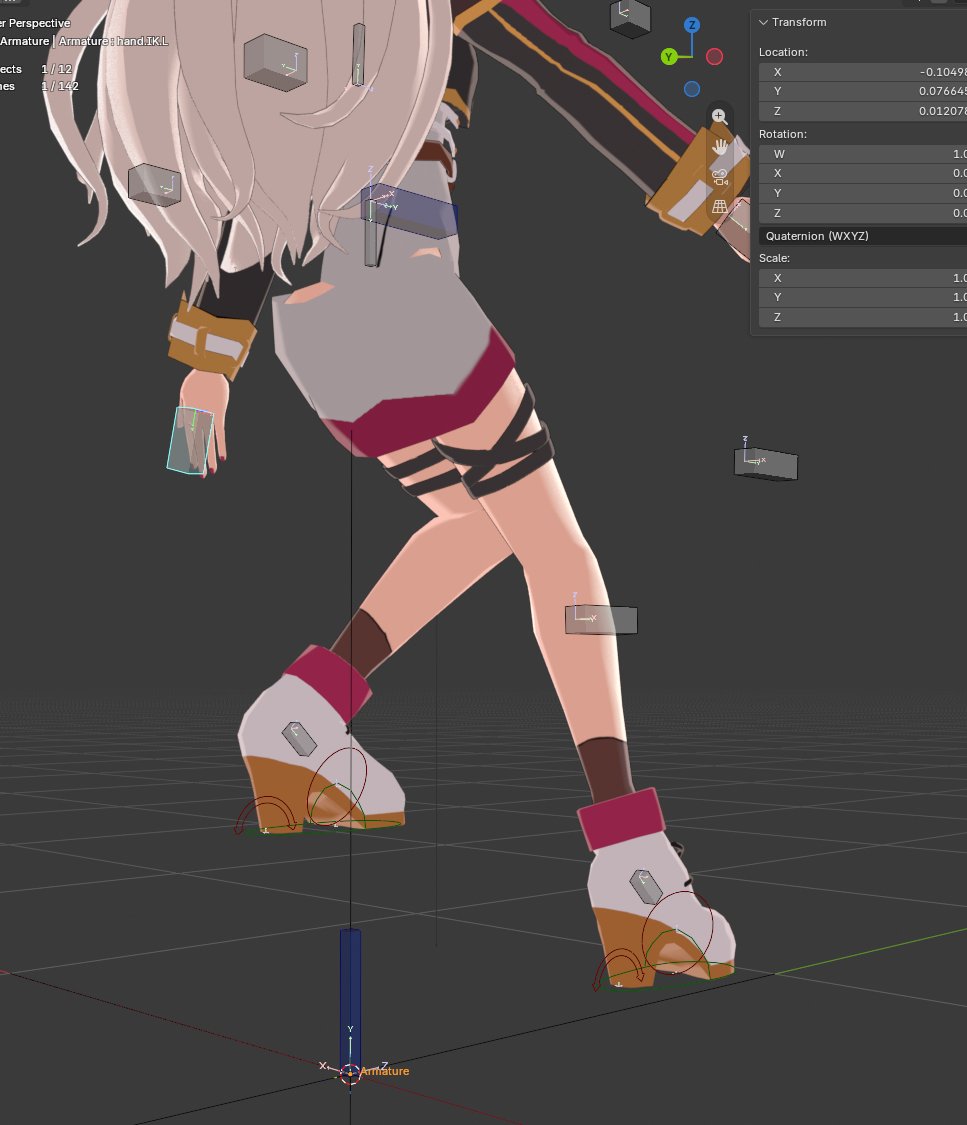Click the blue Z axis gizmo ball
This screenshot has height=1125, width=967.
coord(692,25)
